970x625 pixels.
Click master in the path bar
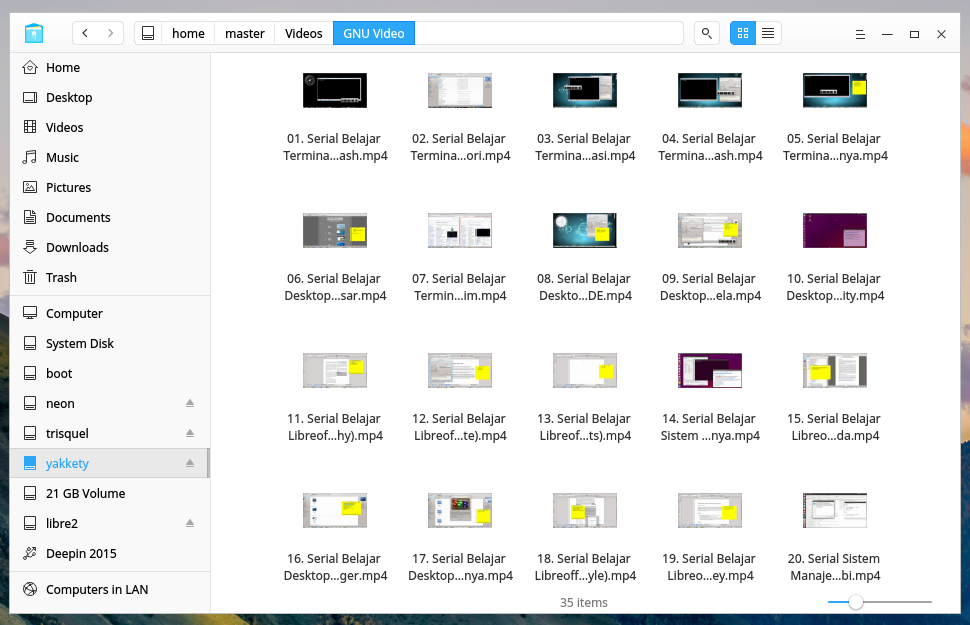pyautogui.click(x=243, y=33)
